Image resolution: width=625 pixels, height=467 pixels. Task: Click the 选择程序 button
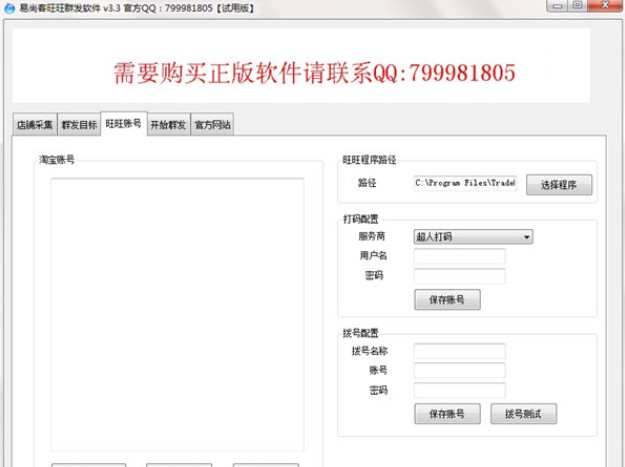(559, 185)
